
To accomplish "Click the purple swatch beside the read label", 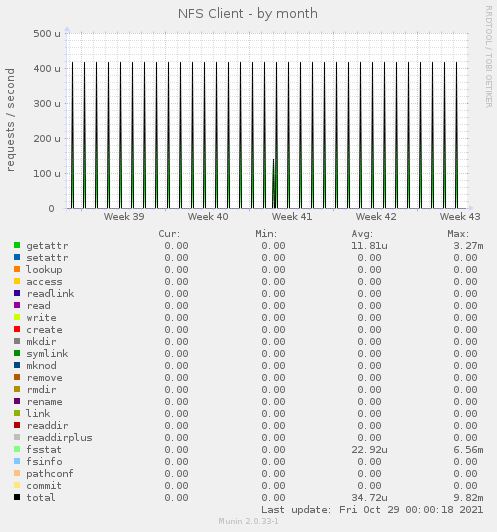I will [x=17, y=305].
